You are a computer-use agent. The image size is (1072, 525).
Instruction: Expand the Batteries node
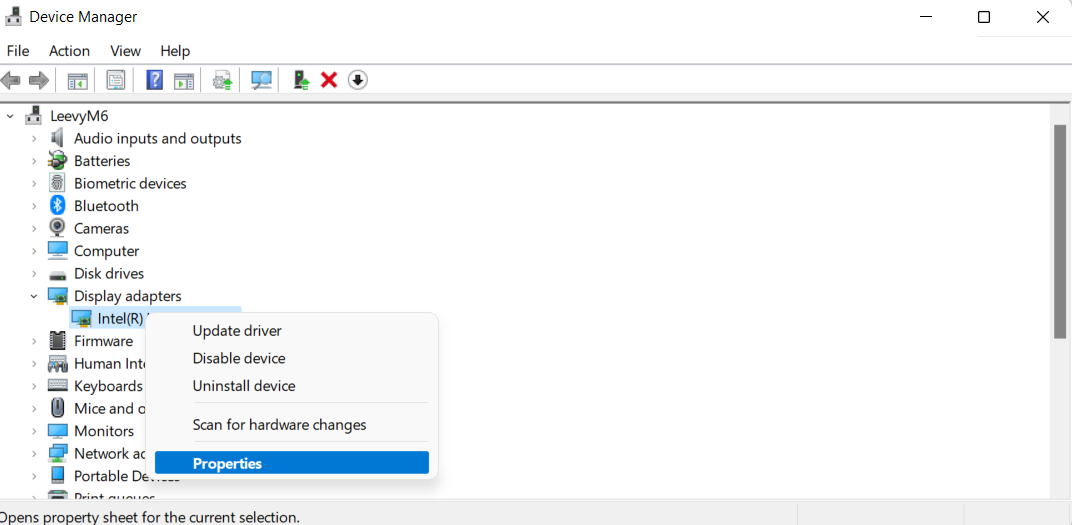tap(34, 161)
